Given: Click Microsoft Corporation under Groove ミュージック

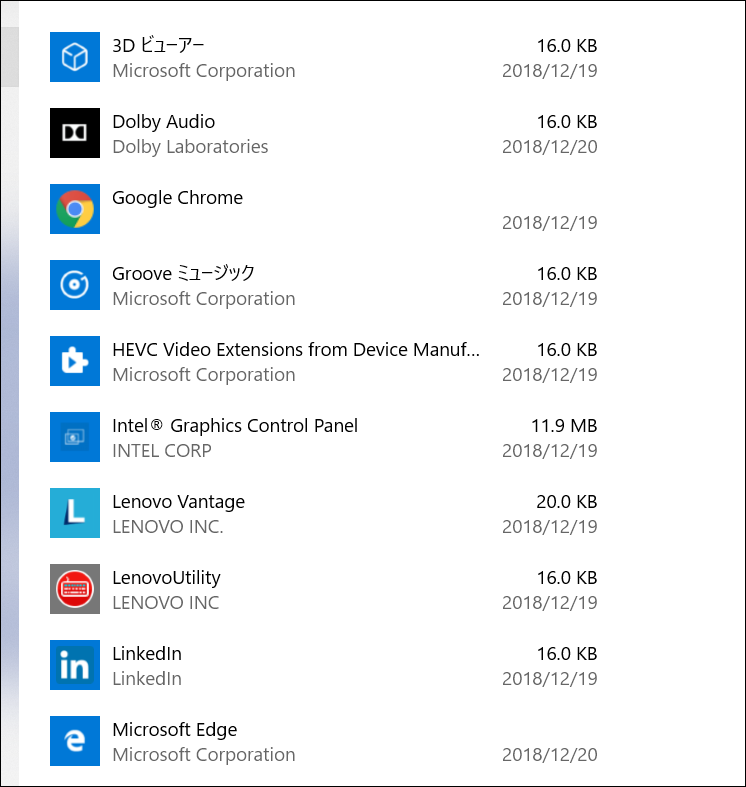Looking at the screenshot, I should (x=204, y=299).
